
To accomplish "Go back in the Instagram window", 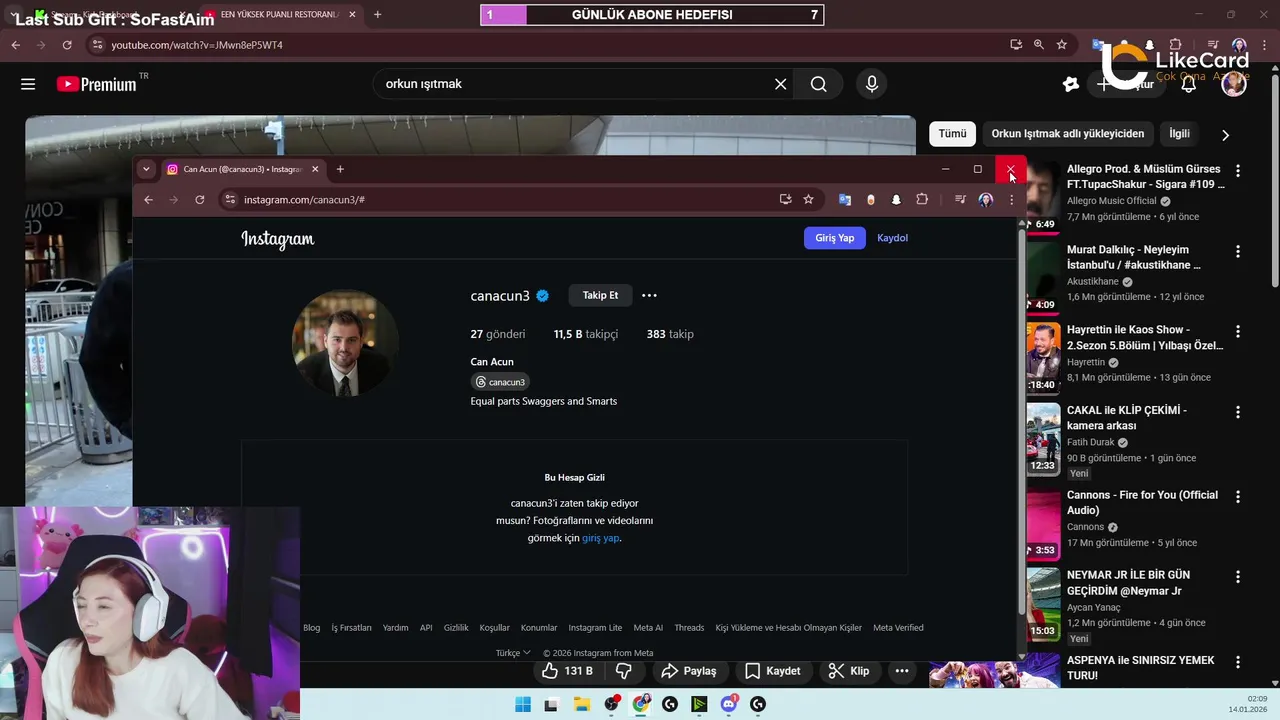I will coord(148,200).
